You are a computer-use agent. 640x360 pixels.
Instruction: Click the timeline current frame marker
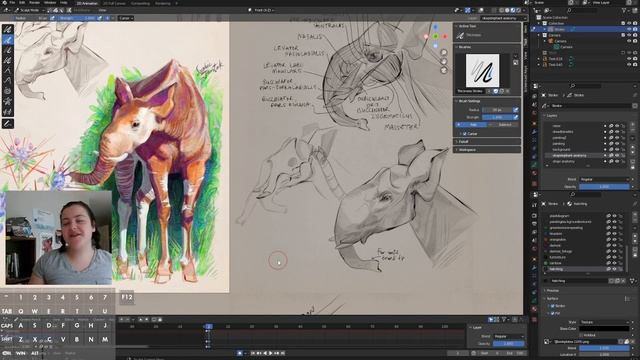coord(209,327)
